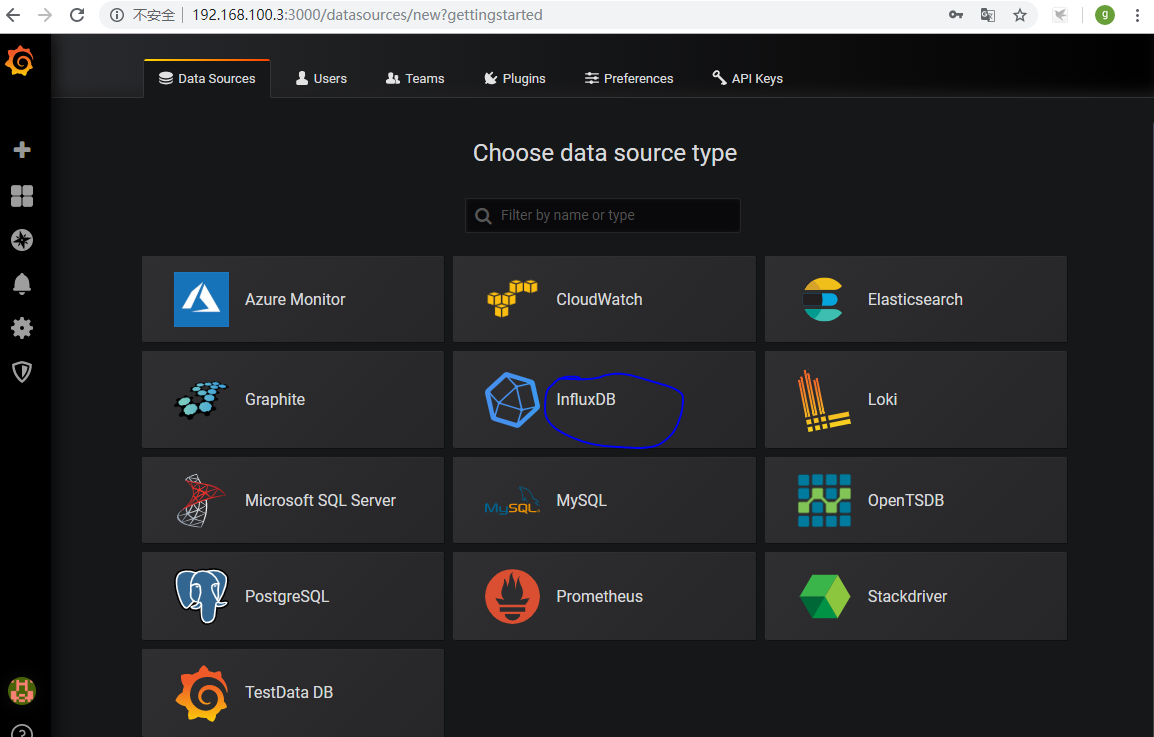Bookmark page with the star icon

point(1019,15)
